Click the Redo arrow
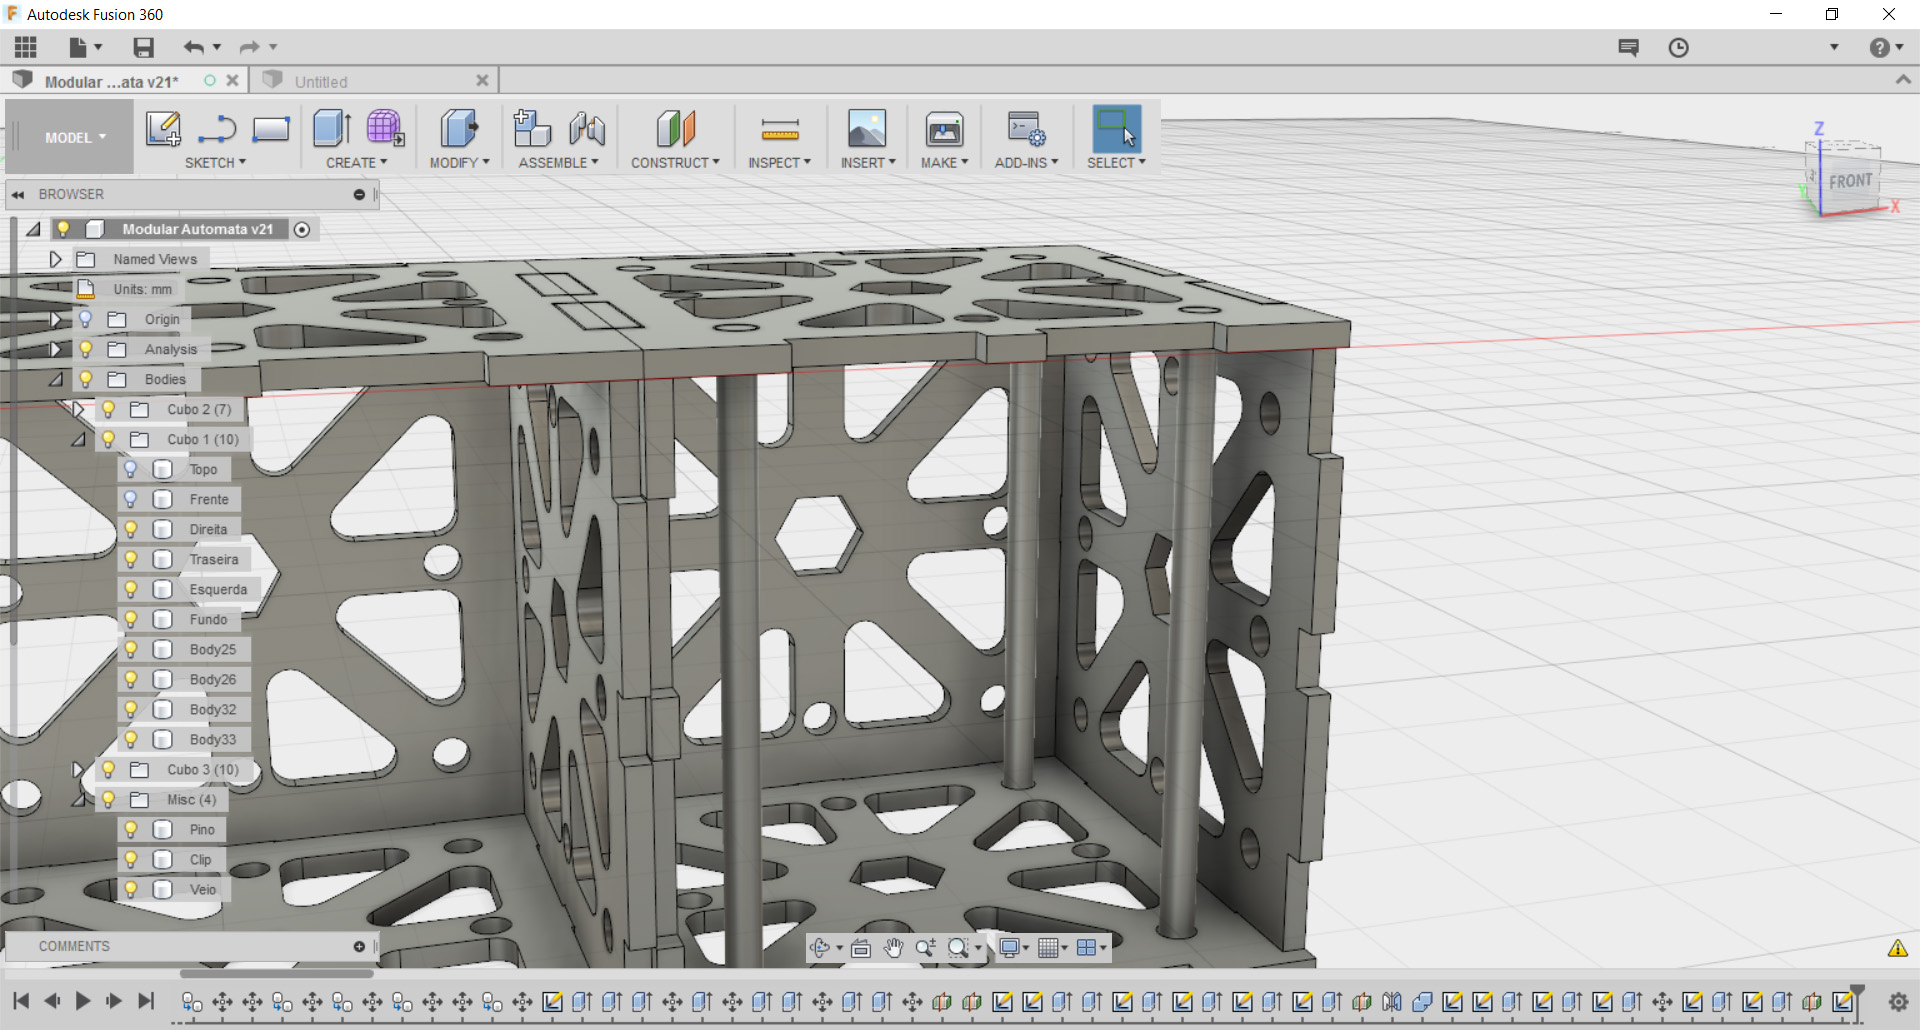1920x1030 pixels. pos(249,47)
